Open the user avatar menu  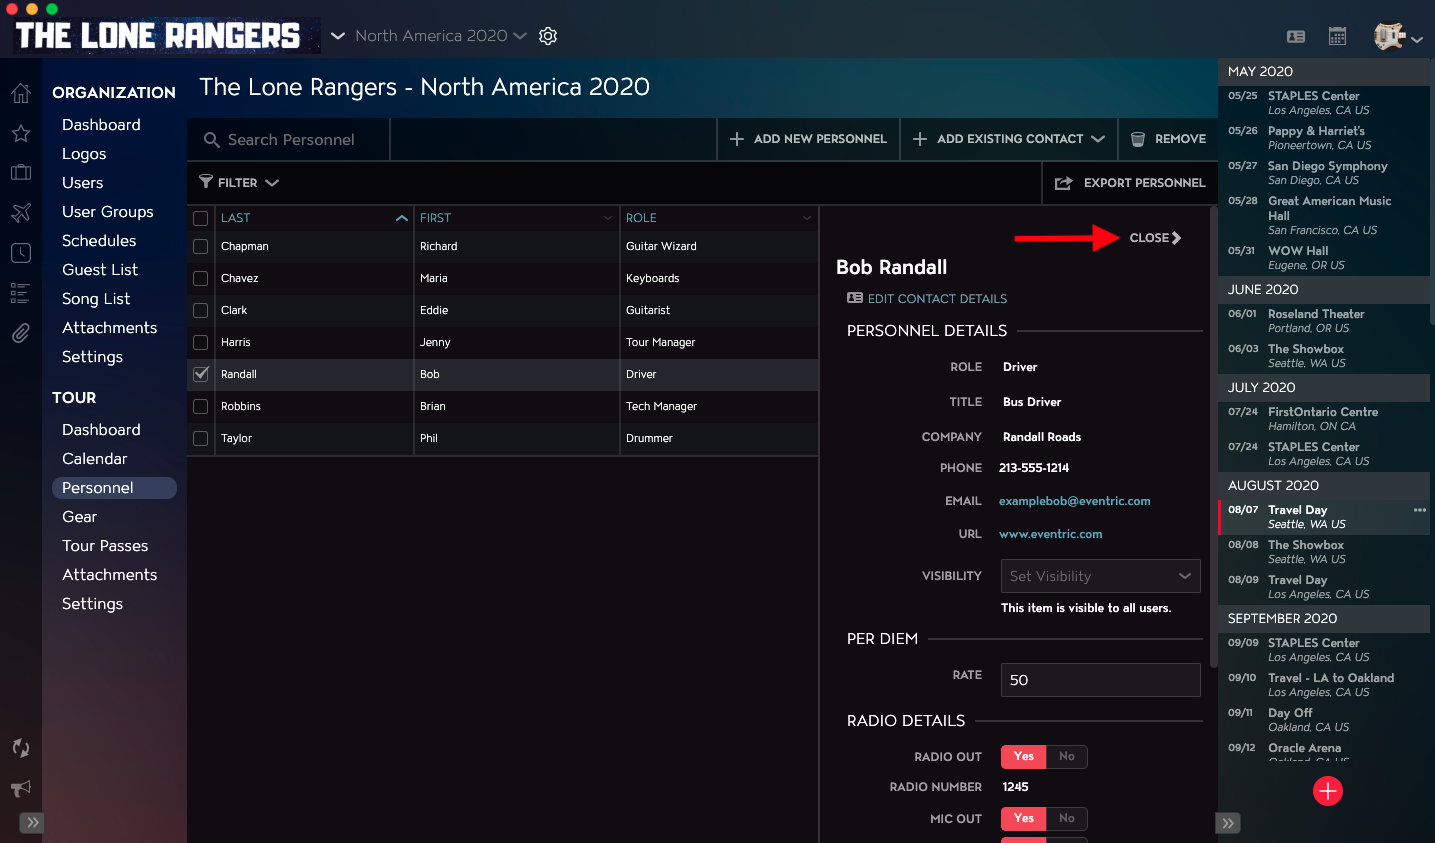(x=1397, y=37)
